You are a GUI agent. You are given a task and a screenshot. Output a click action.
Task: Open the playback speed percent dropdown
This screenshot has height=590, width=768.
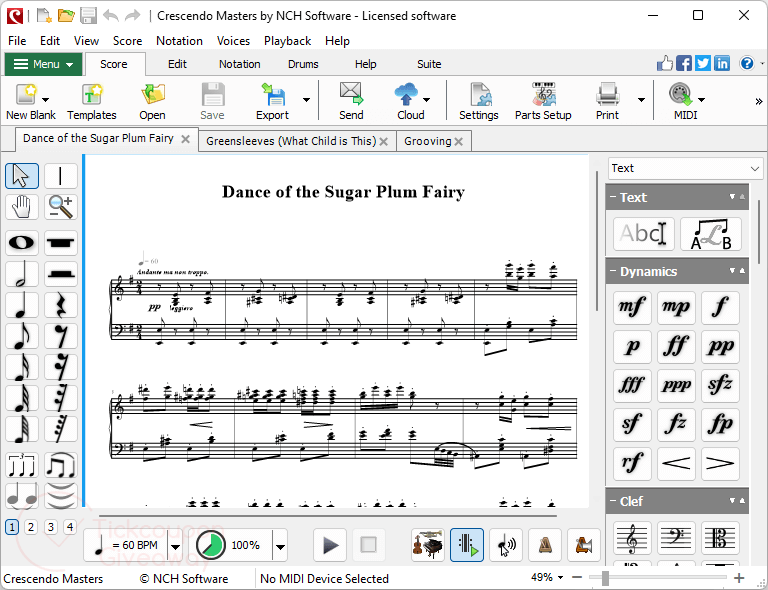pyautogui.click(x=280, y=546)
